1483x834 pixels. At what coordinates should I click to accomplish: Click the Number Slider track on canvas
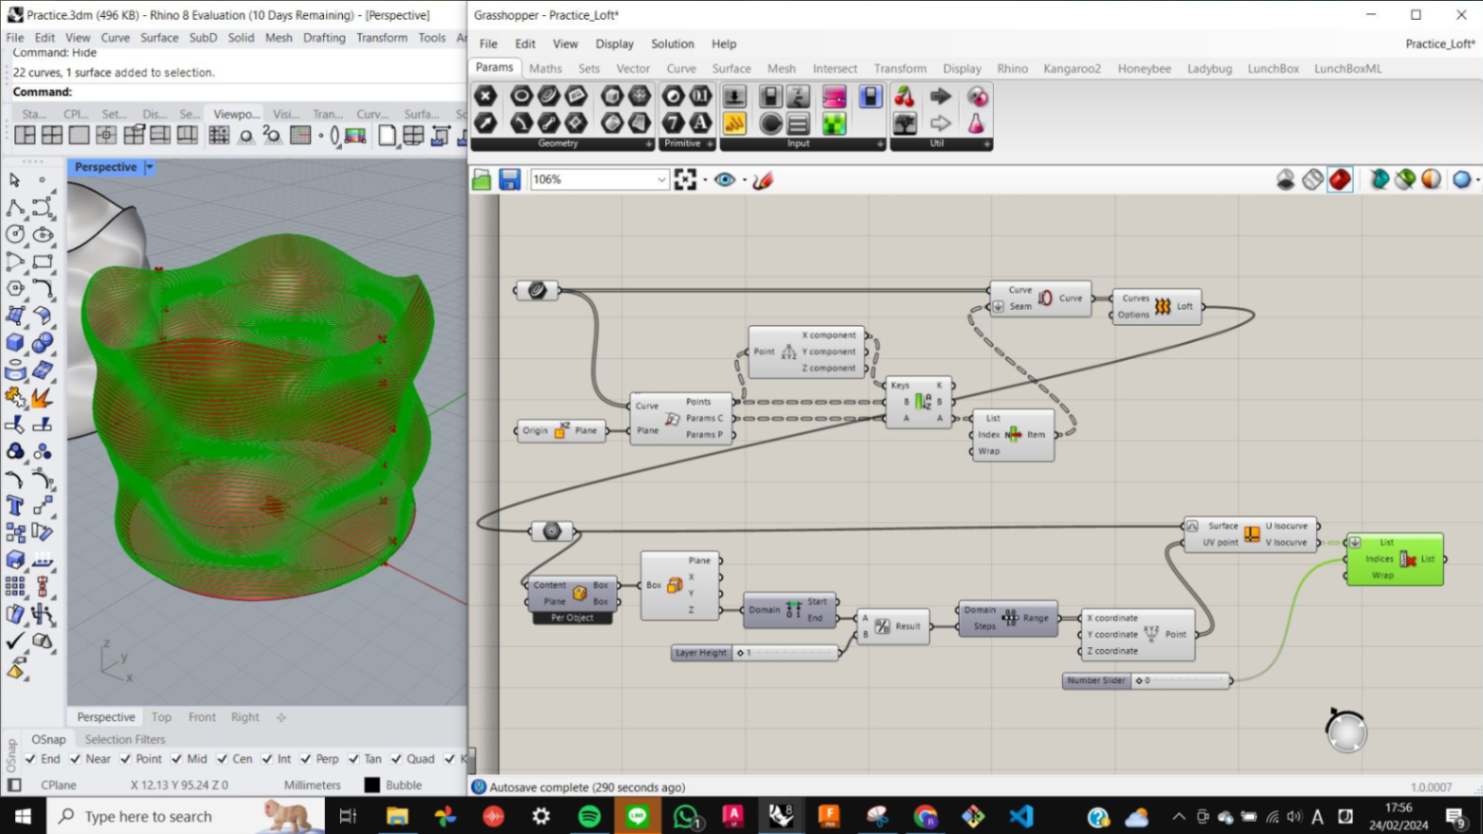(x=1183, y=681)
